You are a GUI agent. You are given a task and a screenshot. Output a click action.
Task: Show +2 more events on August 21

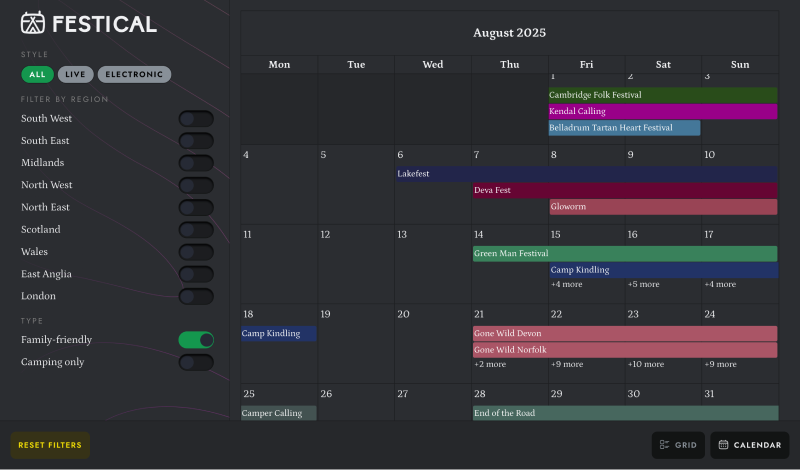[x=490, y=364]
